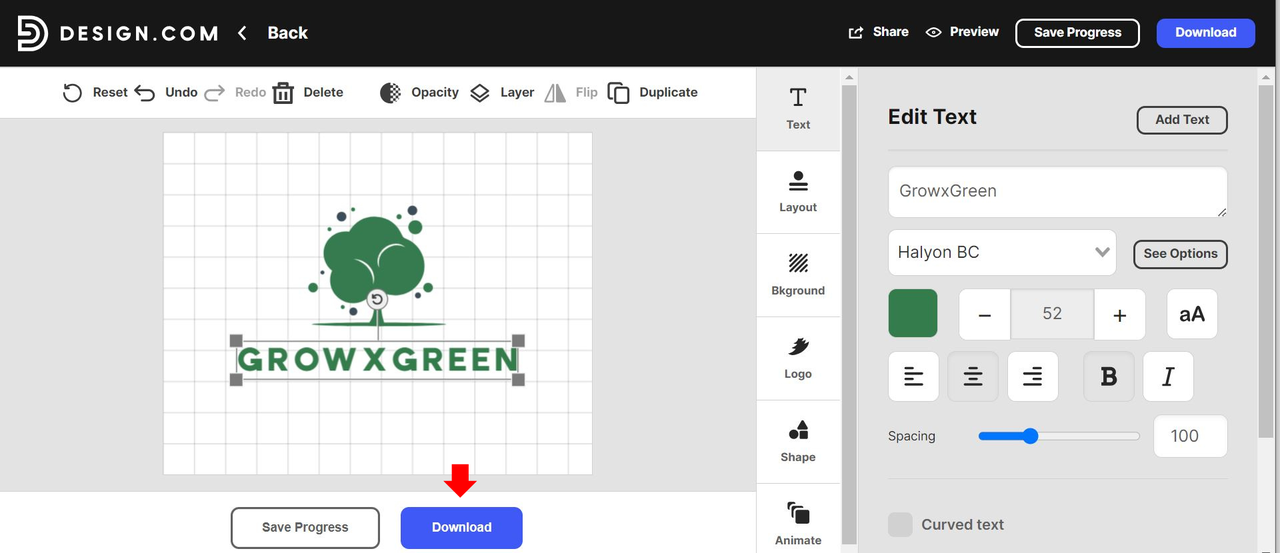1280x553 pixels.
Task: Click Save Progress below the canvas
Action: click(305, 528)
